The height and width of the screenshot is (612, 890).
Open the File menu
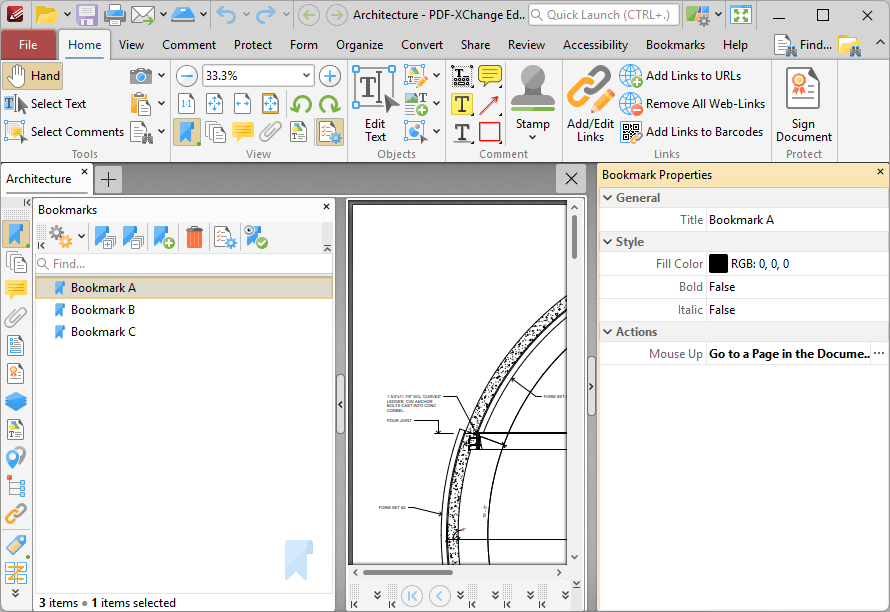tap(29, 44)
